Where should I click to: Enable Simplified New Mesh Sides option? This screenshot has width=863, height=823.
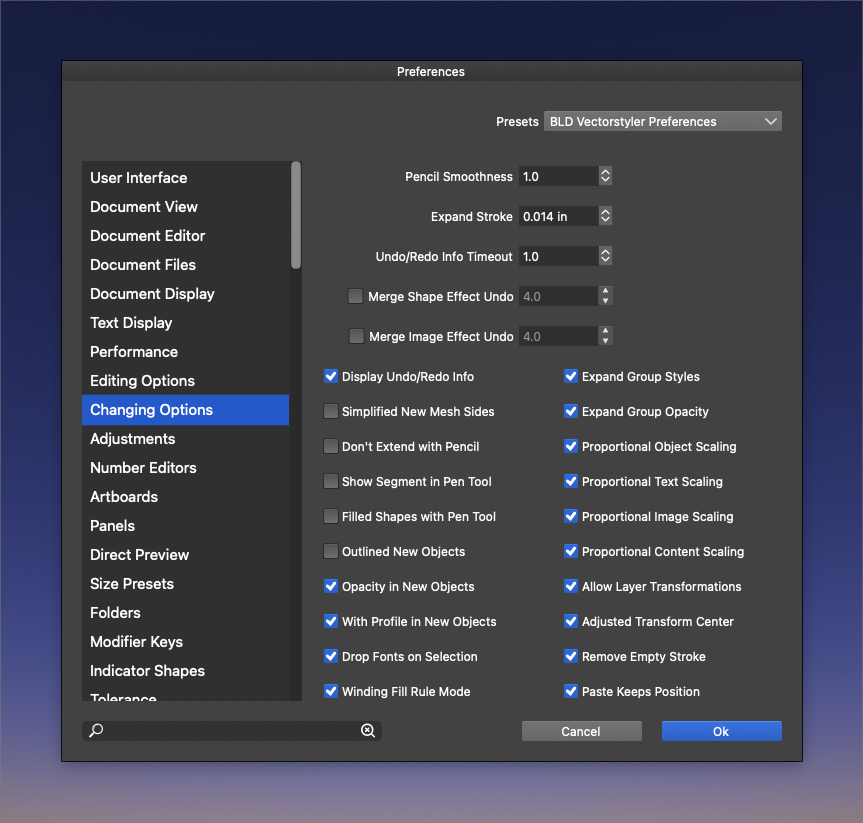coord(331,411)
